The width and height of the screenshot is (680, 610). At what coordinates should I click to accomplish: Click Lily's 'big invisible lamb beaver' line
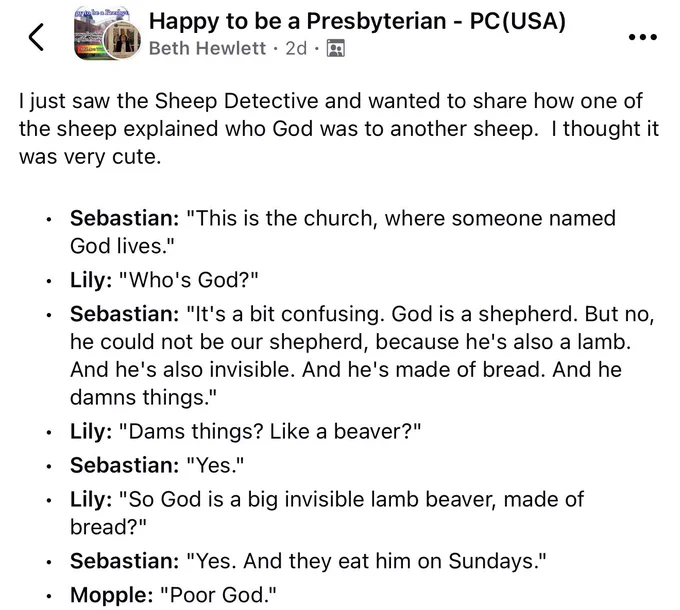tap(327, 513)
